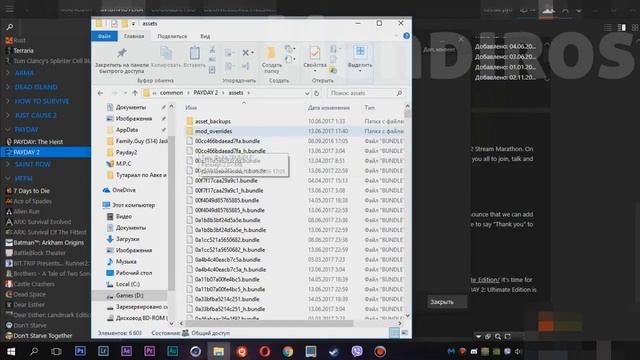640x360 pixels.
Task: Click PAYDAY 2 in the address breadcrumb
Action: click(205, 93)
